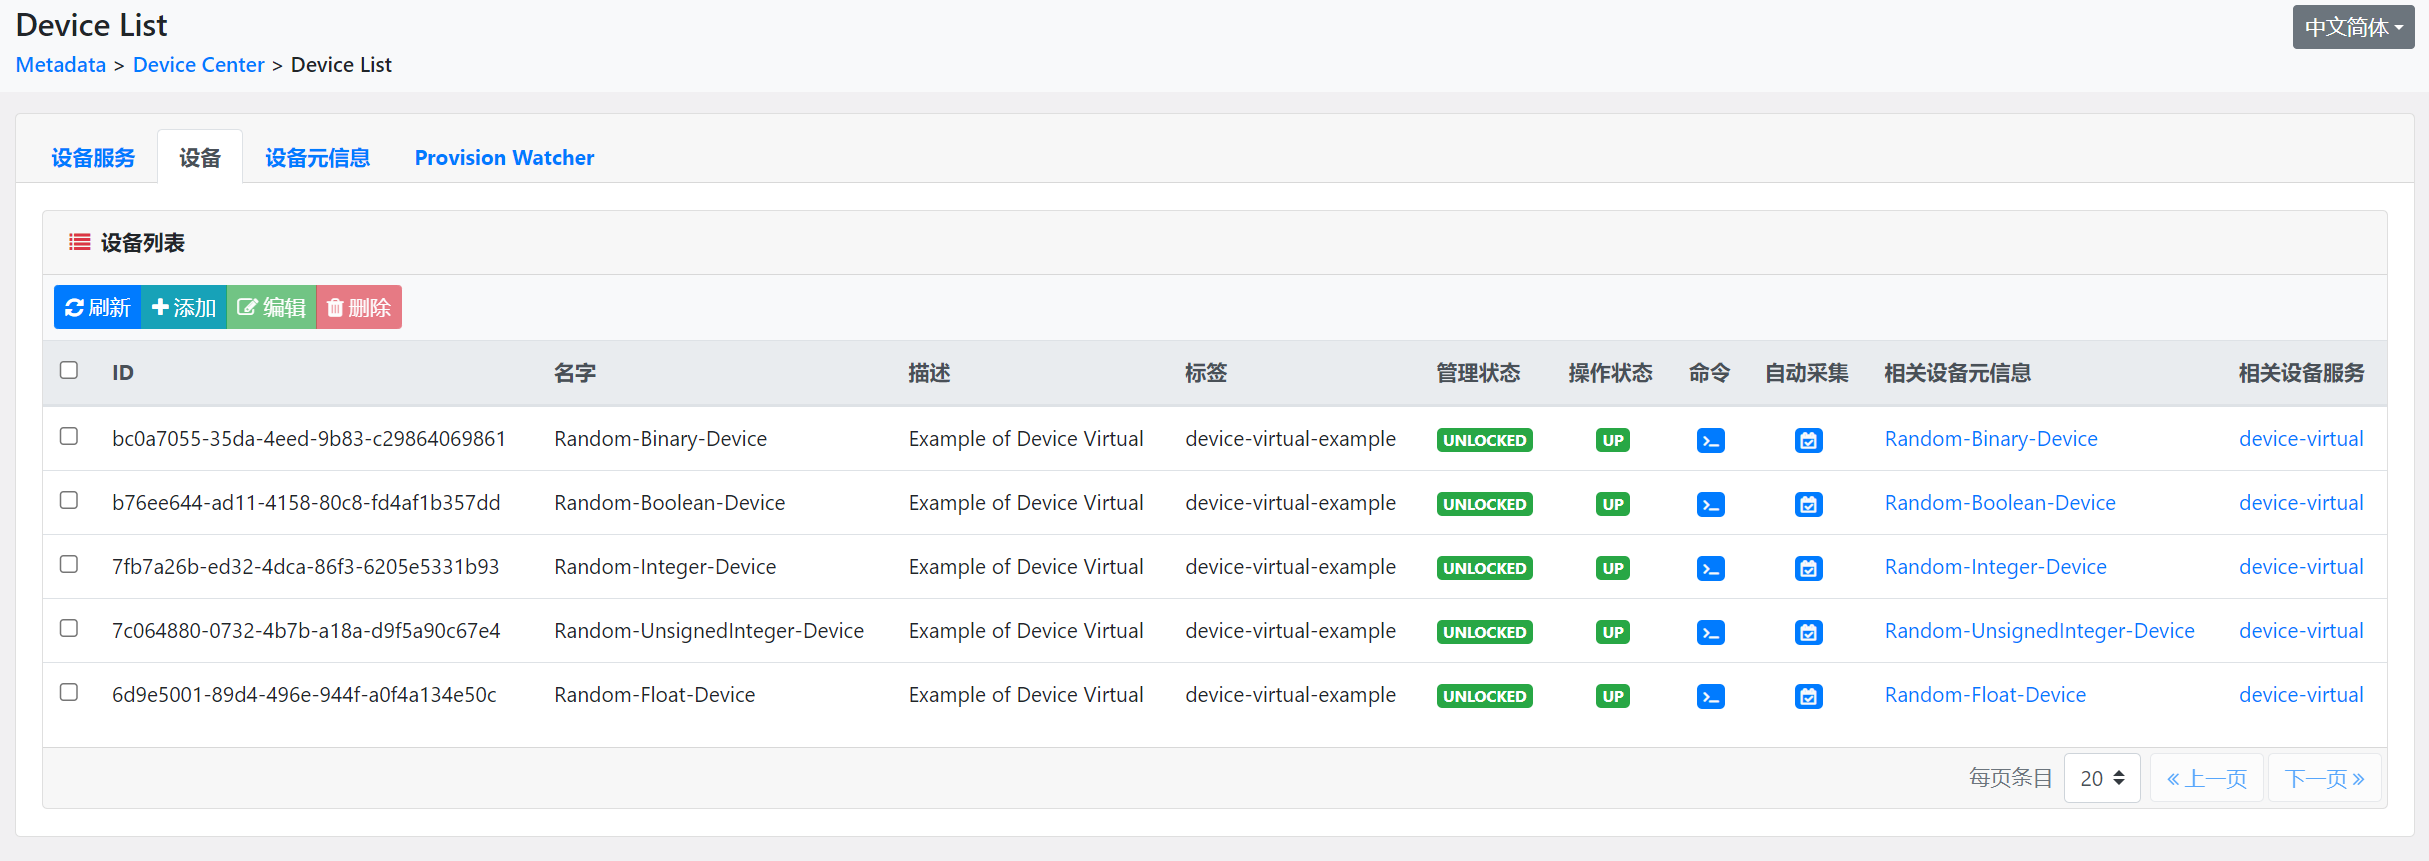Select ID 7c064880-0732-4b7b-a18a-d9f5a90c67e4

click(x=306, y=631)
